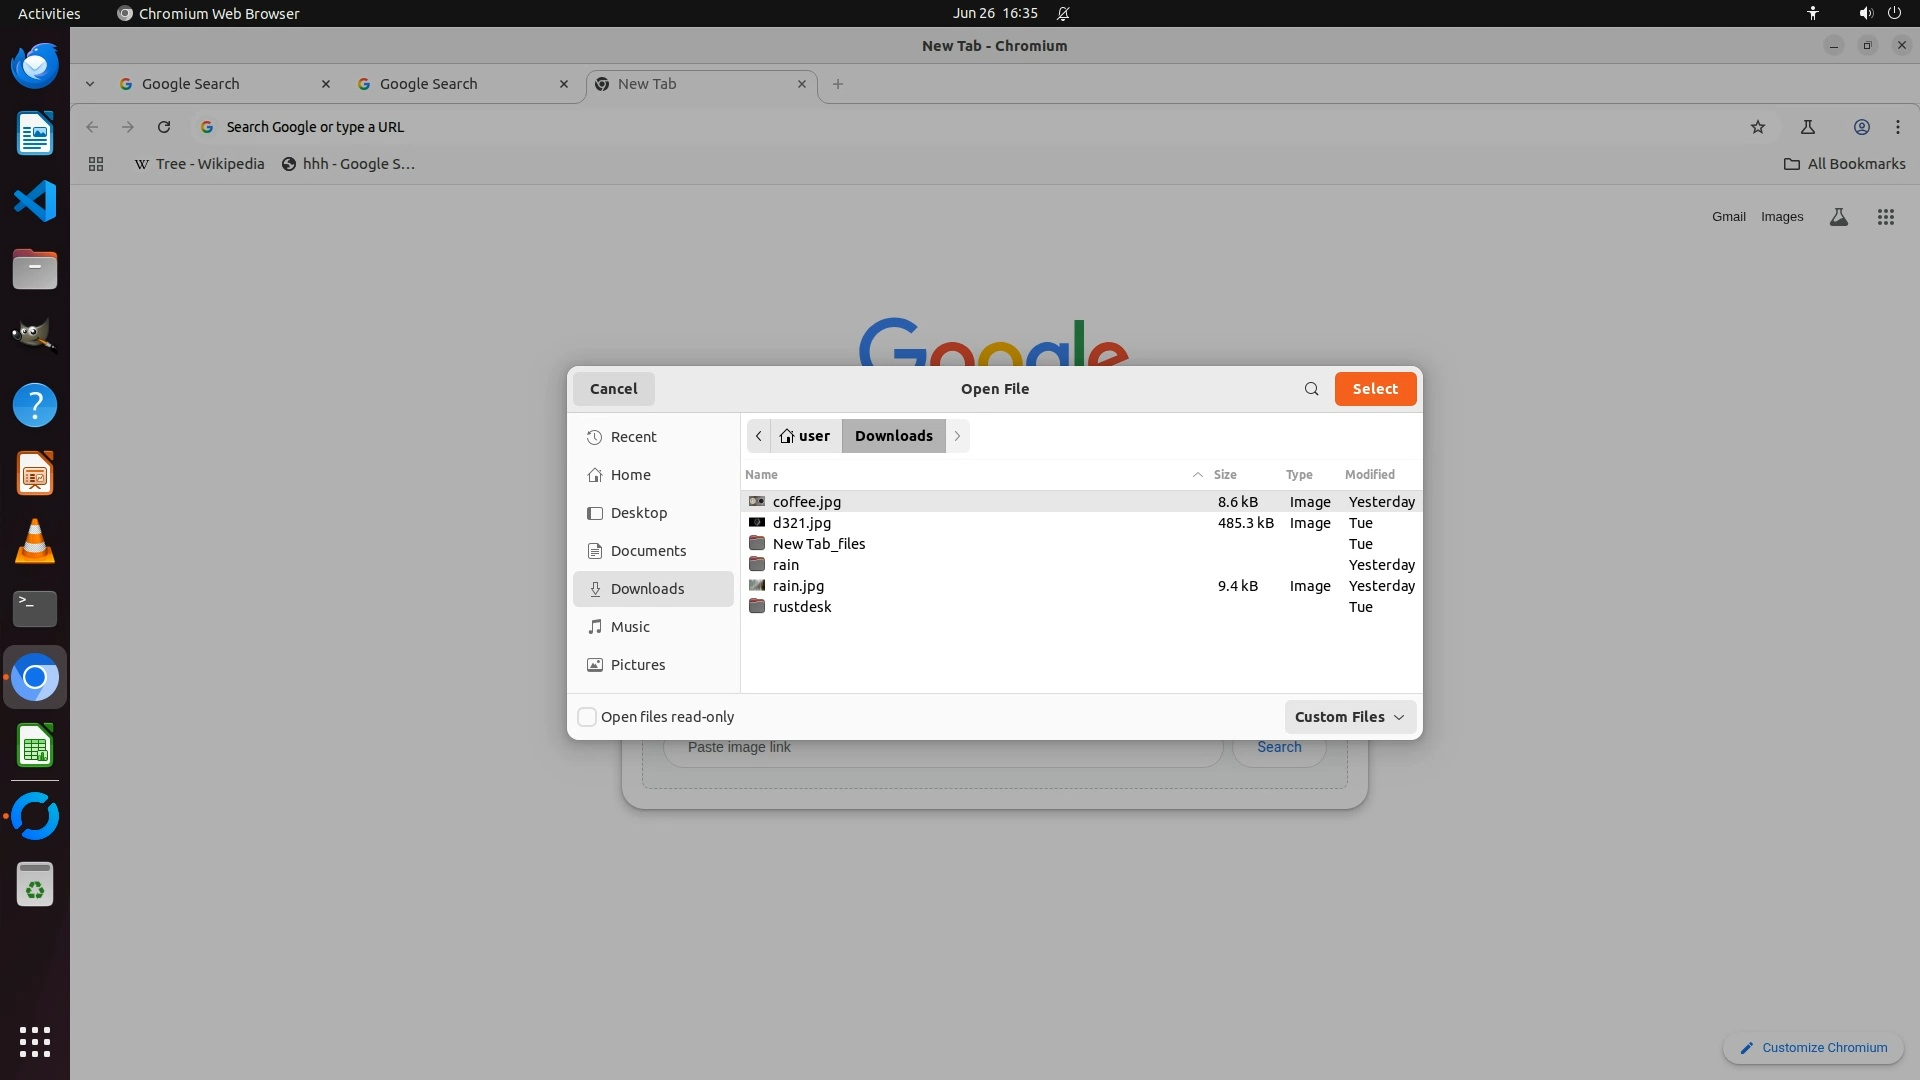This screenshot has width=1920, height=1080.
Task: Cancel the Open File dialog
Action: pyautogui.click(x=613, y=389)
